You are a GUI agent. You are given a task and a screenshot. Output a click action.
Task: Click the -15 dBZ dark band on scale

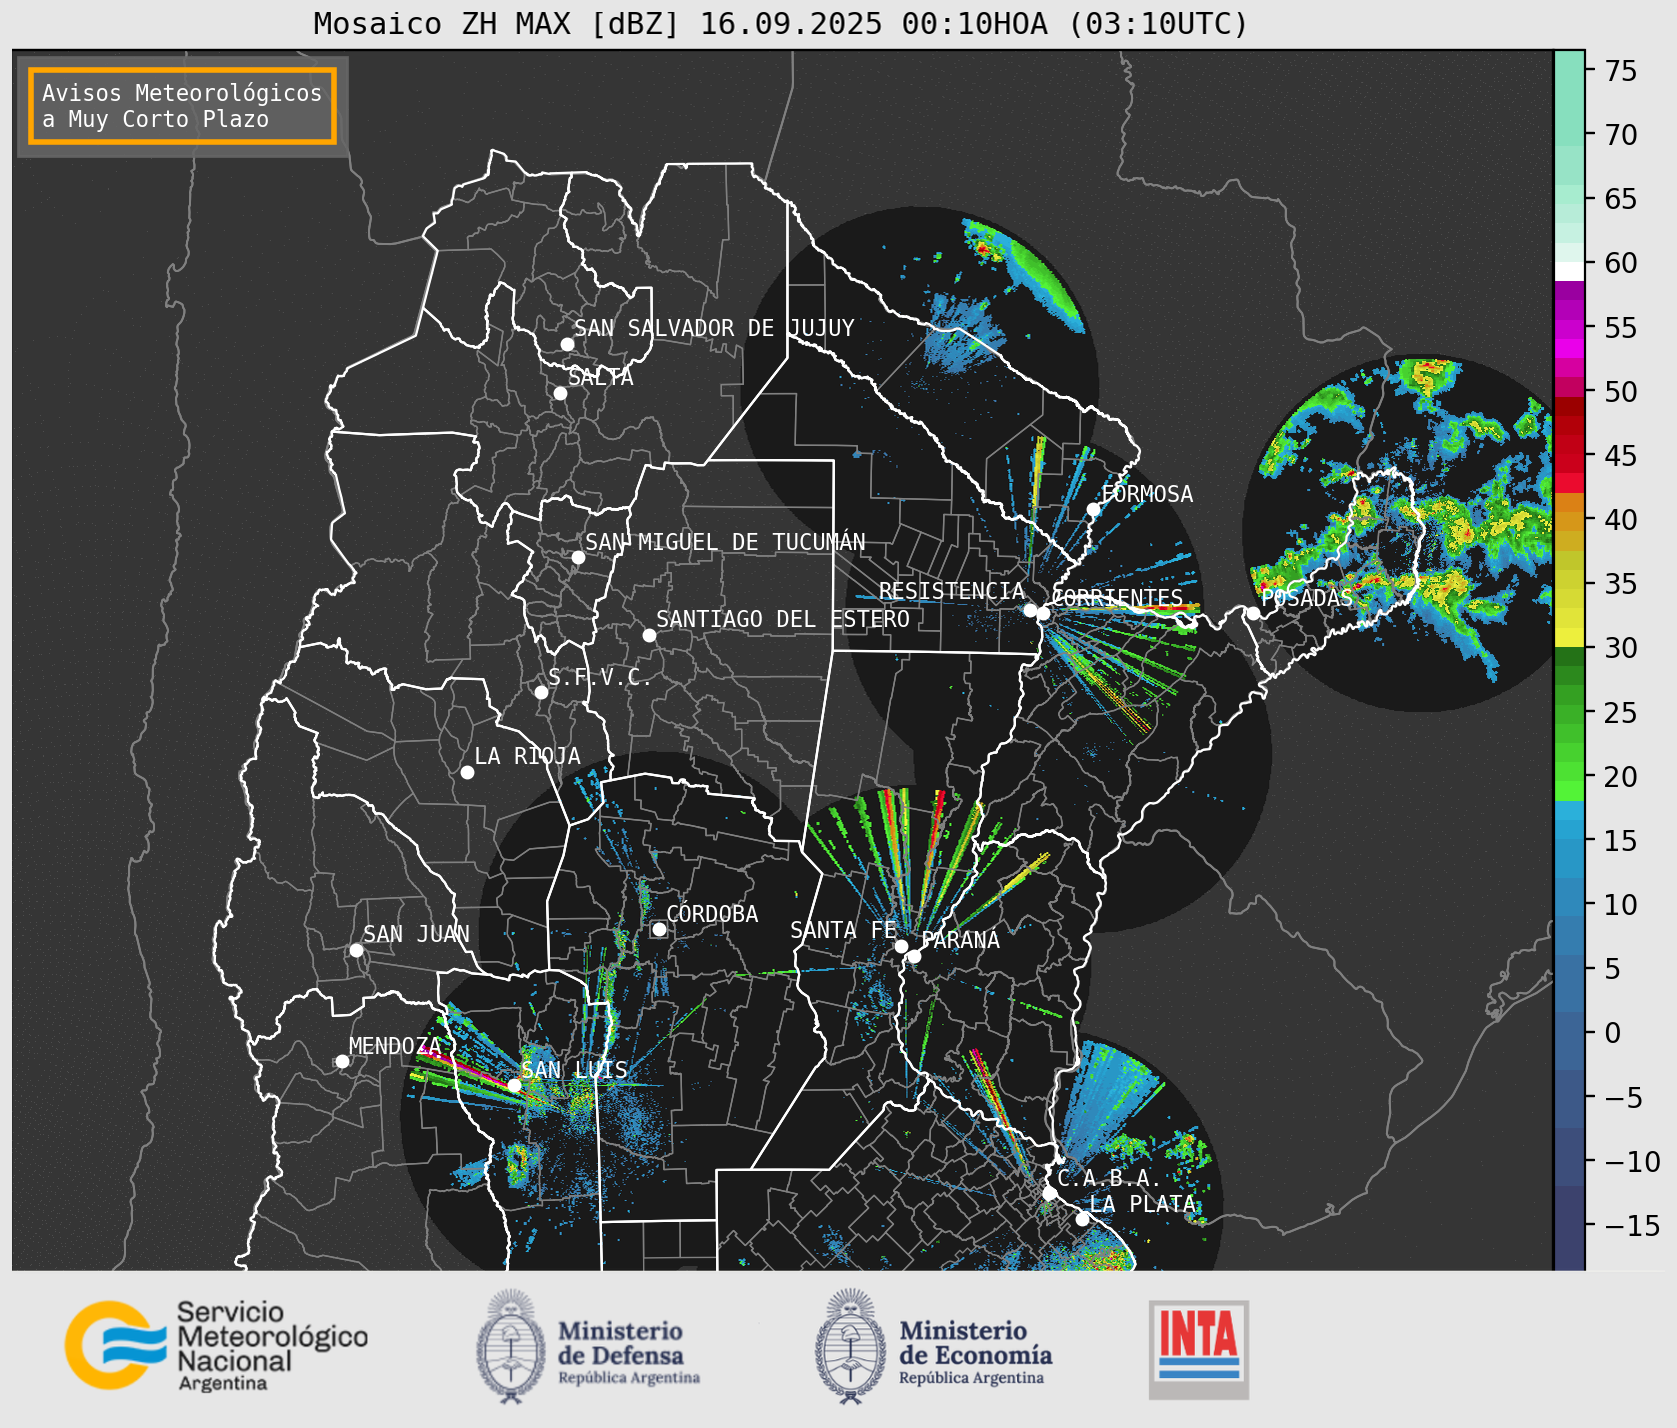tap(1569, 1226)
